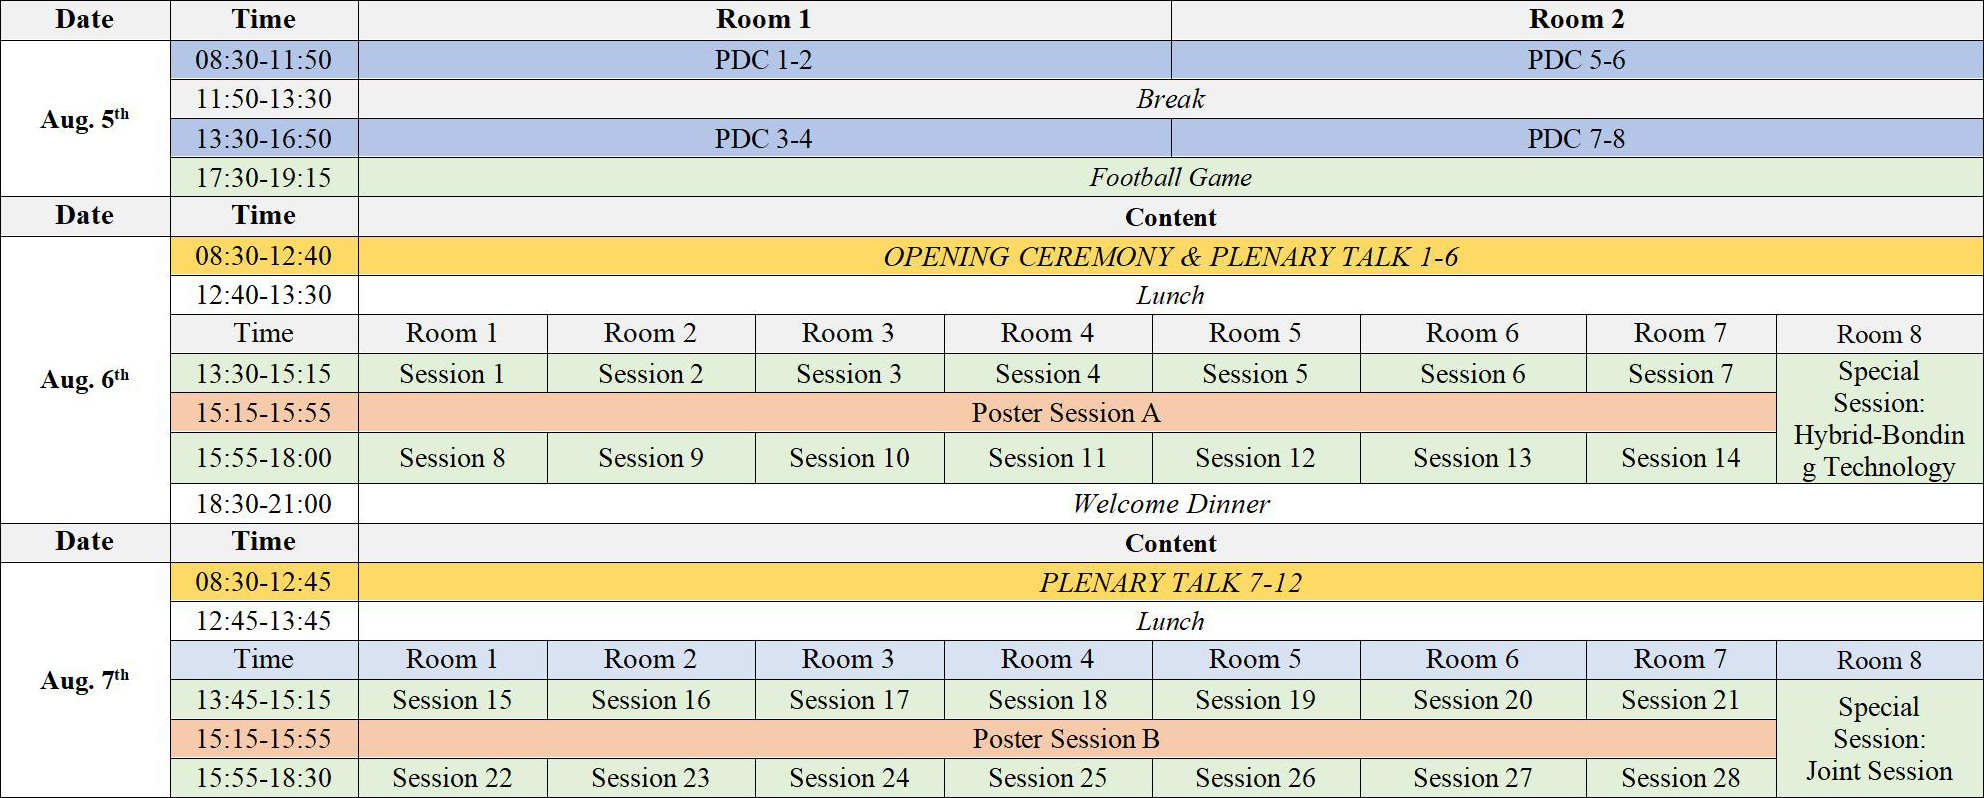
Task: Click the Session 1 cell
Action: tap(452, 373)
